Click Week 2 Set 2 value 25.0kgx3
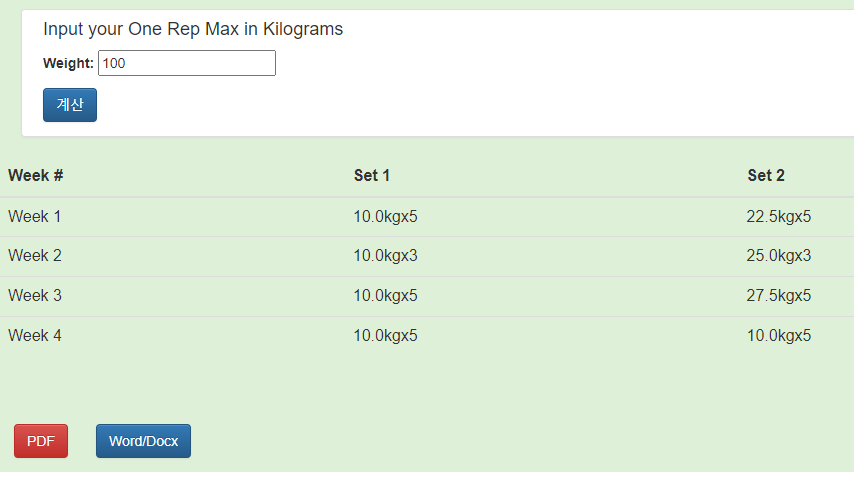The height and width of the screenshot is (496, 854). pyautogui.click(x=779, y=256)
